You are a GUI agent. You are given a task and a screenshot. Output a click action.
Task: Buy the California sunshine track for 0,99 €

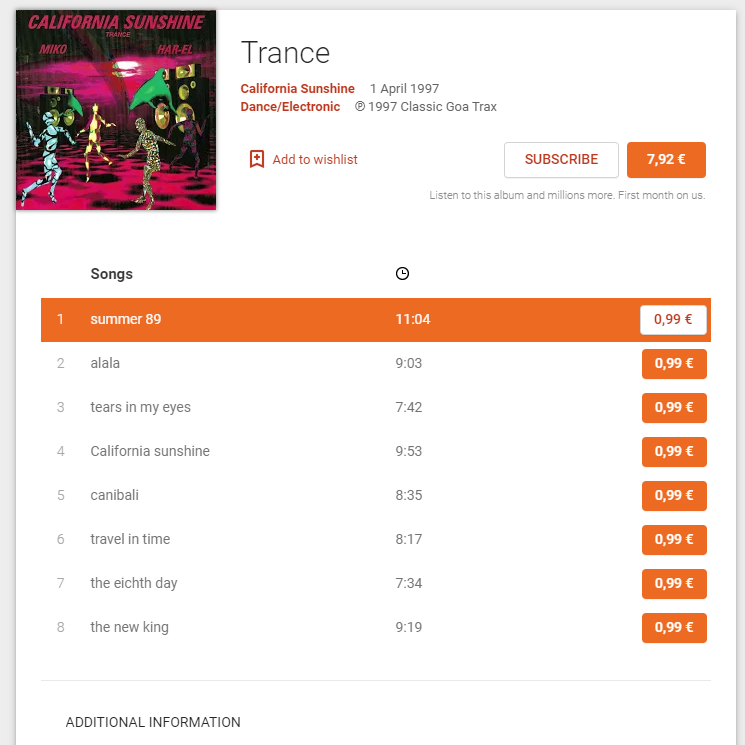click(674, 452)
